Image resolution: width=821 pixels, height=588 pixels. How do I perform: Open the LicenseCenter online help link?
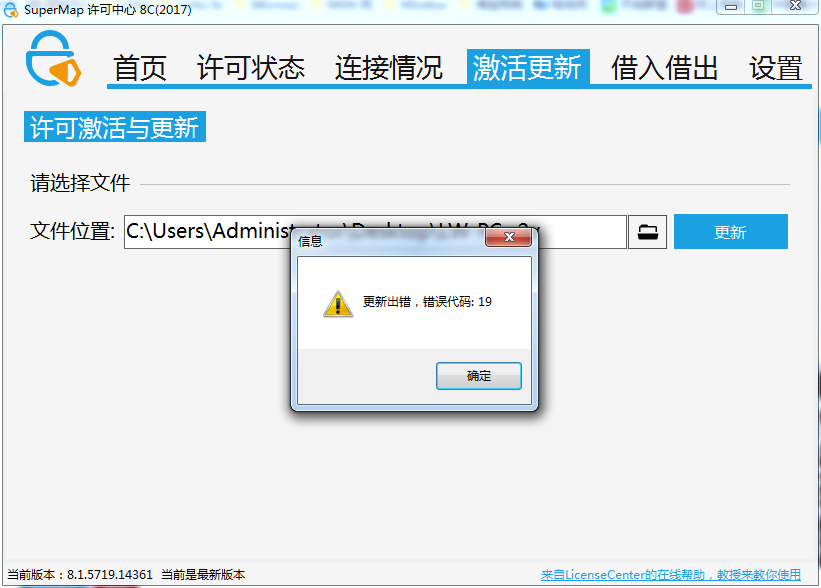pyautogui.click(x=671, y=575)
